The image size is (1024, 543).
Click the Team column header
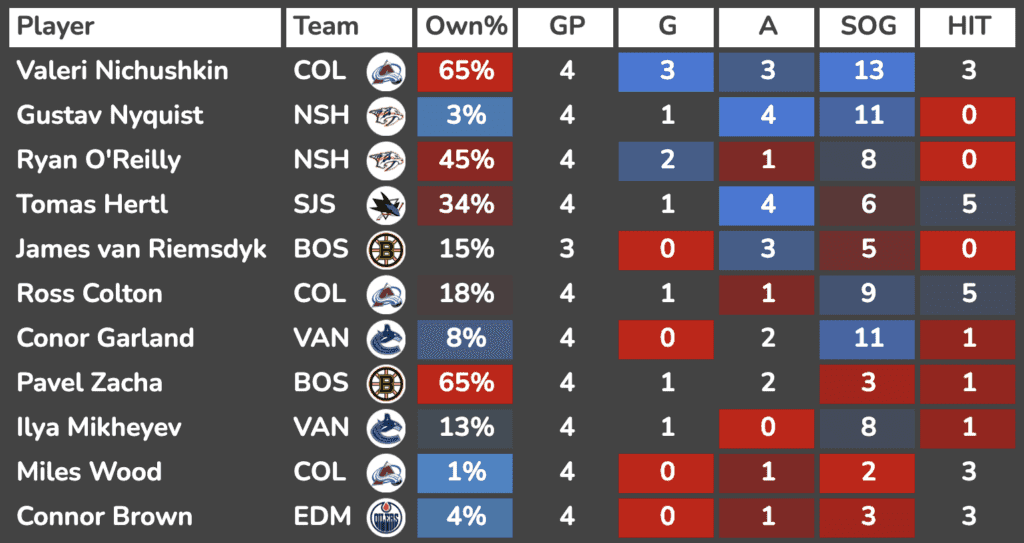[327, 27]
